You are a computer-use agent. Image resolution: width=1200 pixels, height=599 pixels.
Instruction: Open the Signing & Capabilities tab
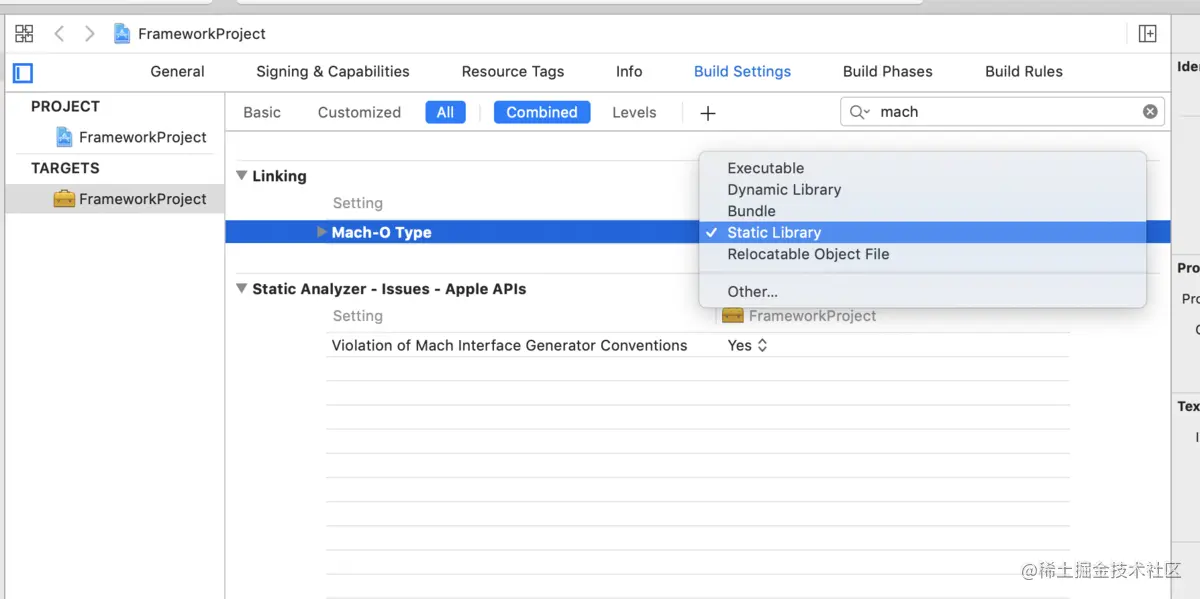pyautogui.click(x=333, y=72)
